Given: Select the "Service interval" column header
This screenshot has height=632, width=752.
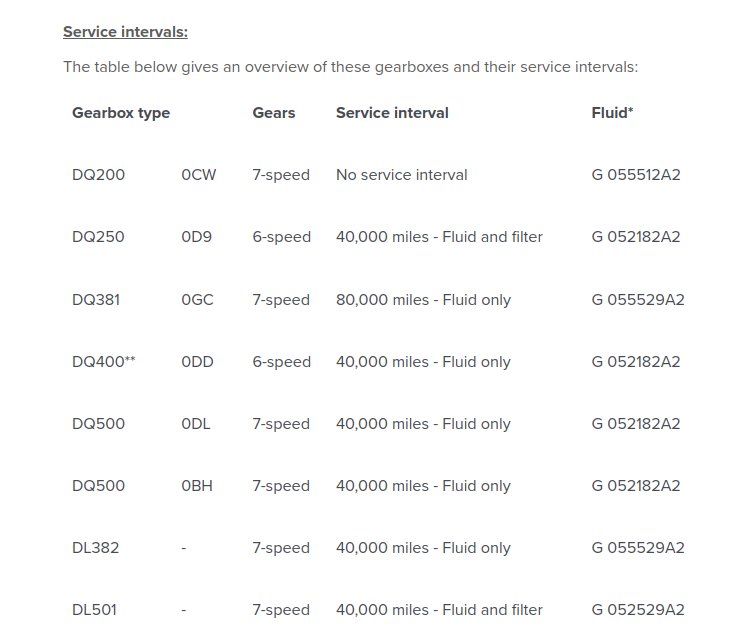Looking at the screenshot, I should 392,113.
